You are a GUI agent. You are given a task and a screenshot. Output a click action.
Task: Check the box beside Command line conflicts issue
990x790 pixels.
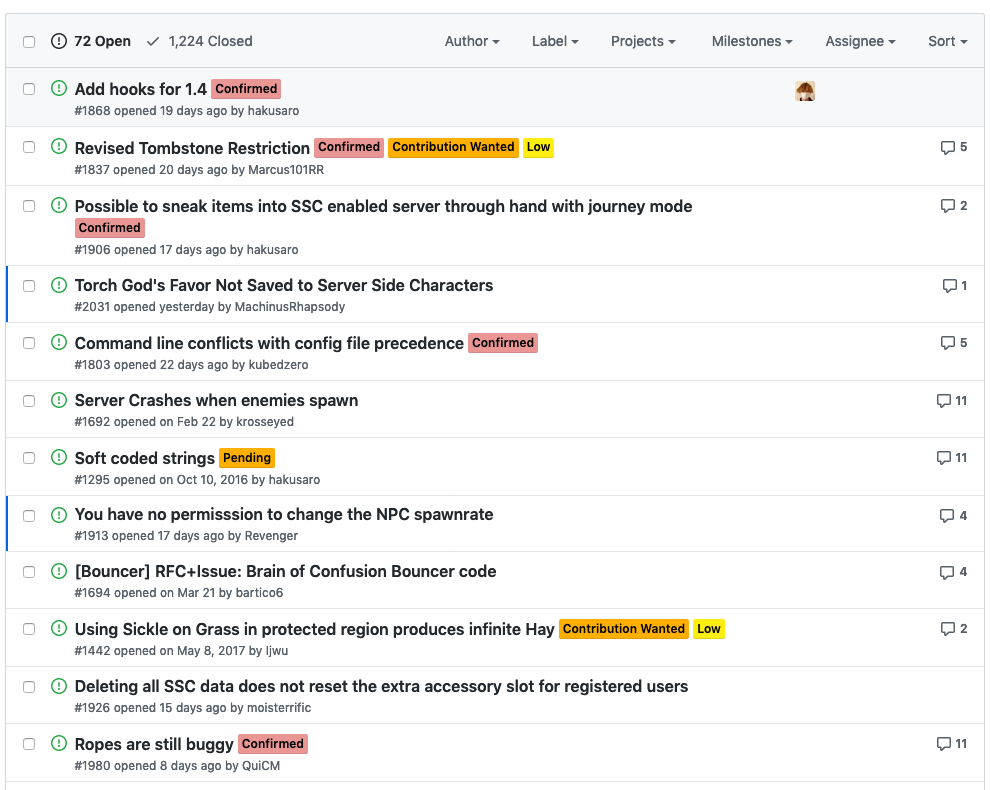[29, 342]
